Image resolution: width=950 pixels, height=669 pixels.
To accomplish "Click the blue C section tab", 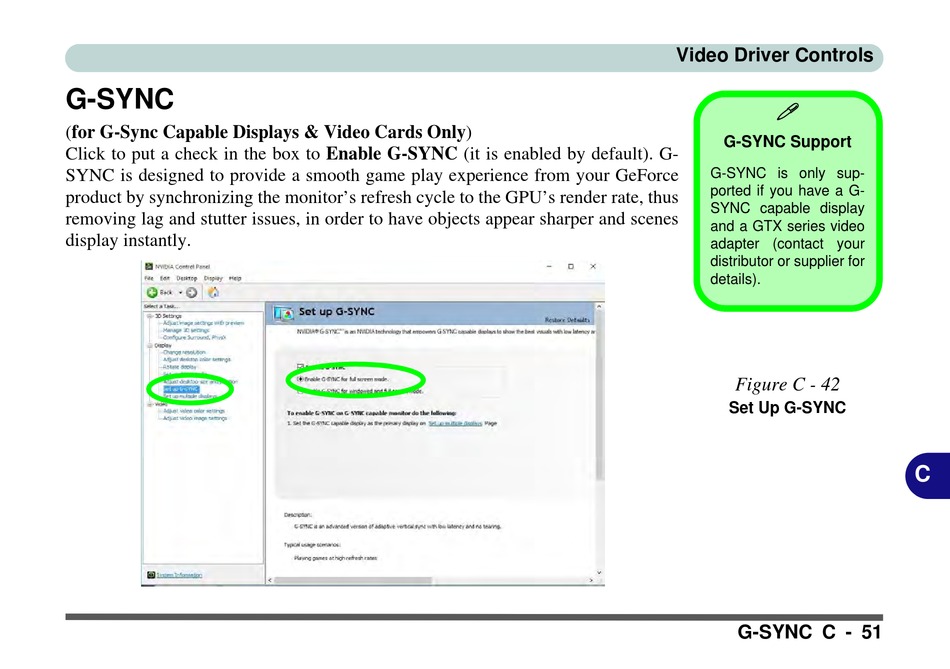I will (927, 475).
